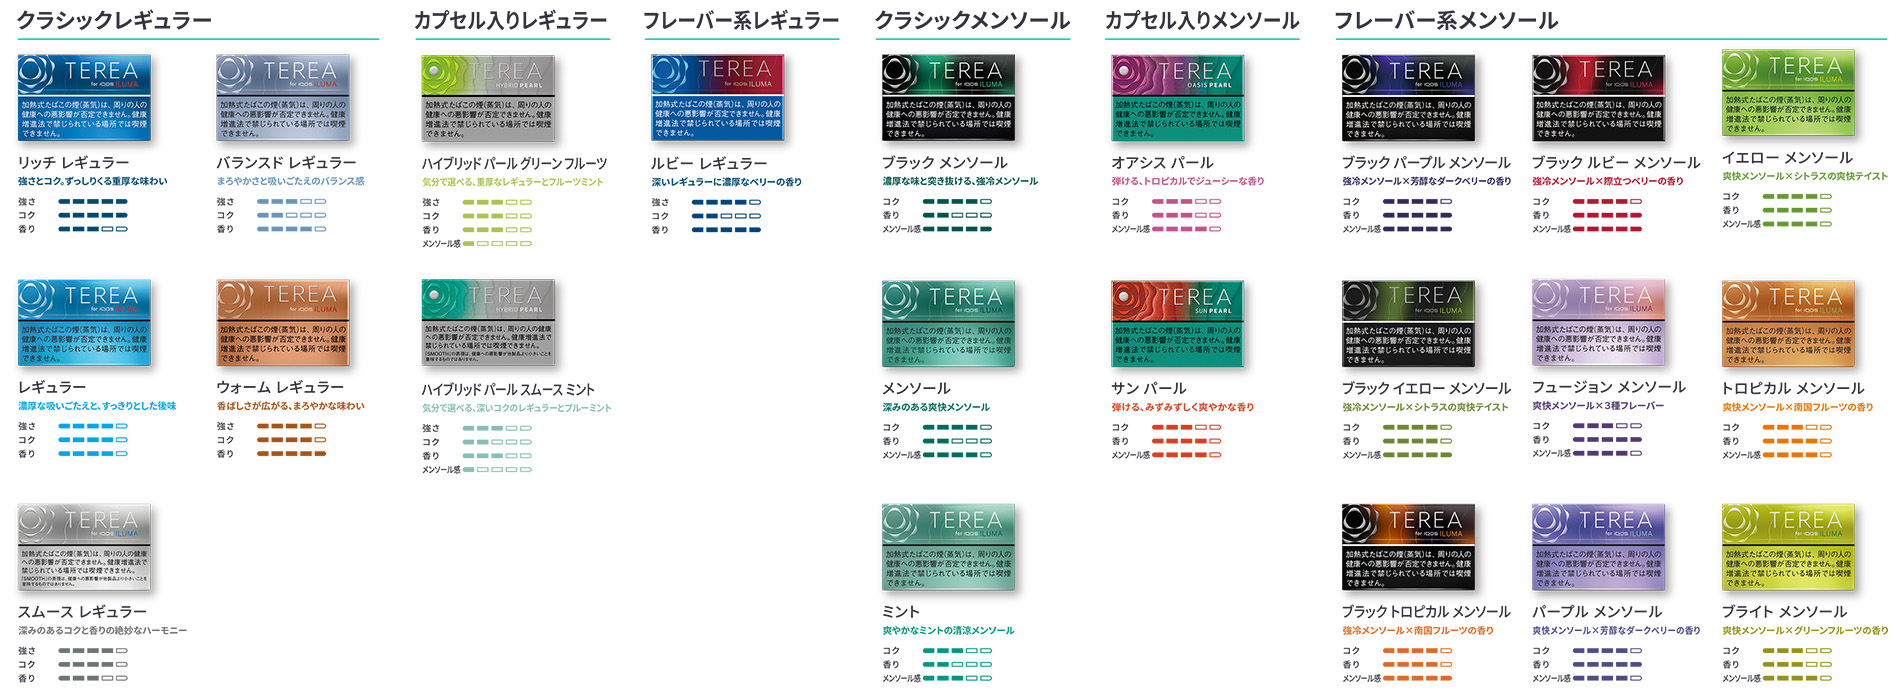Click ミント メンソール感 rating bar
The width and height of the screenshot is (1900, 700).
point(957,678)
